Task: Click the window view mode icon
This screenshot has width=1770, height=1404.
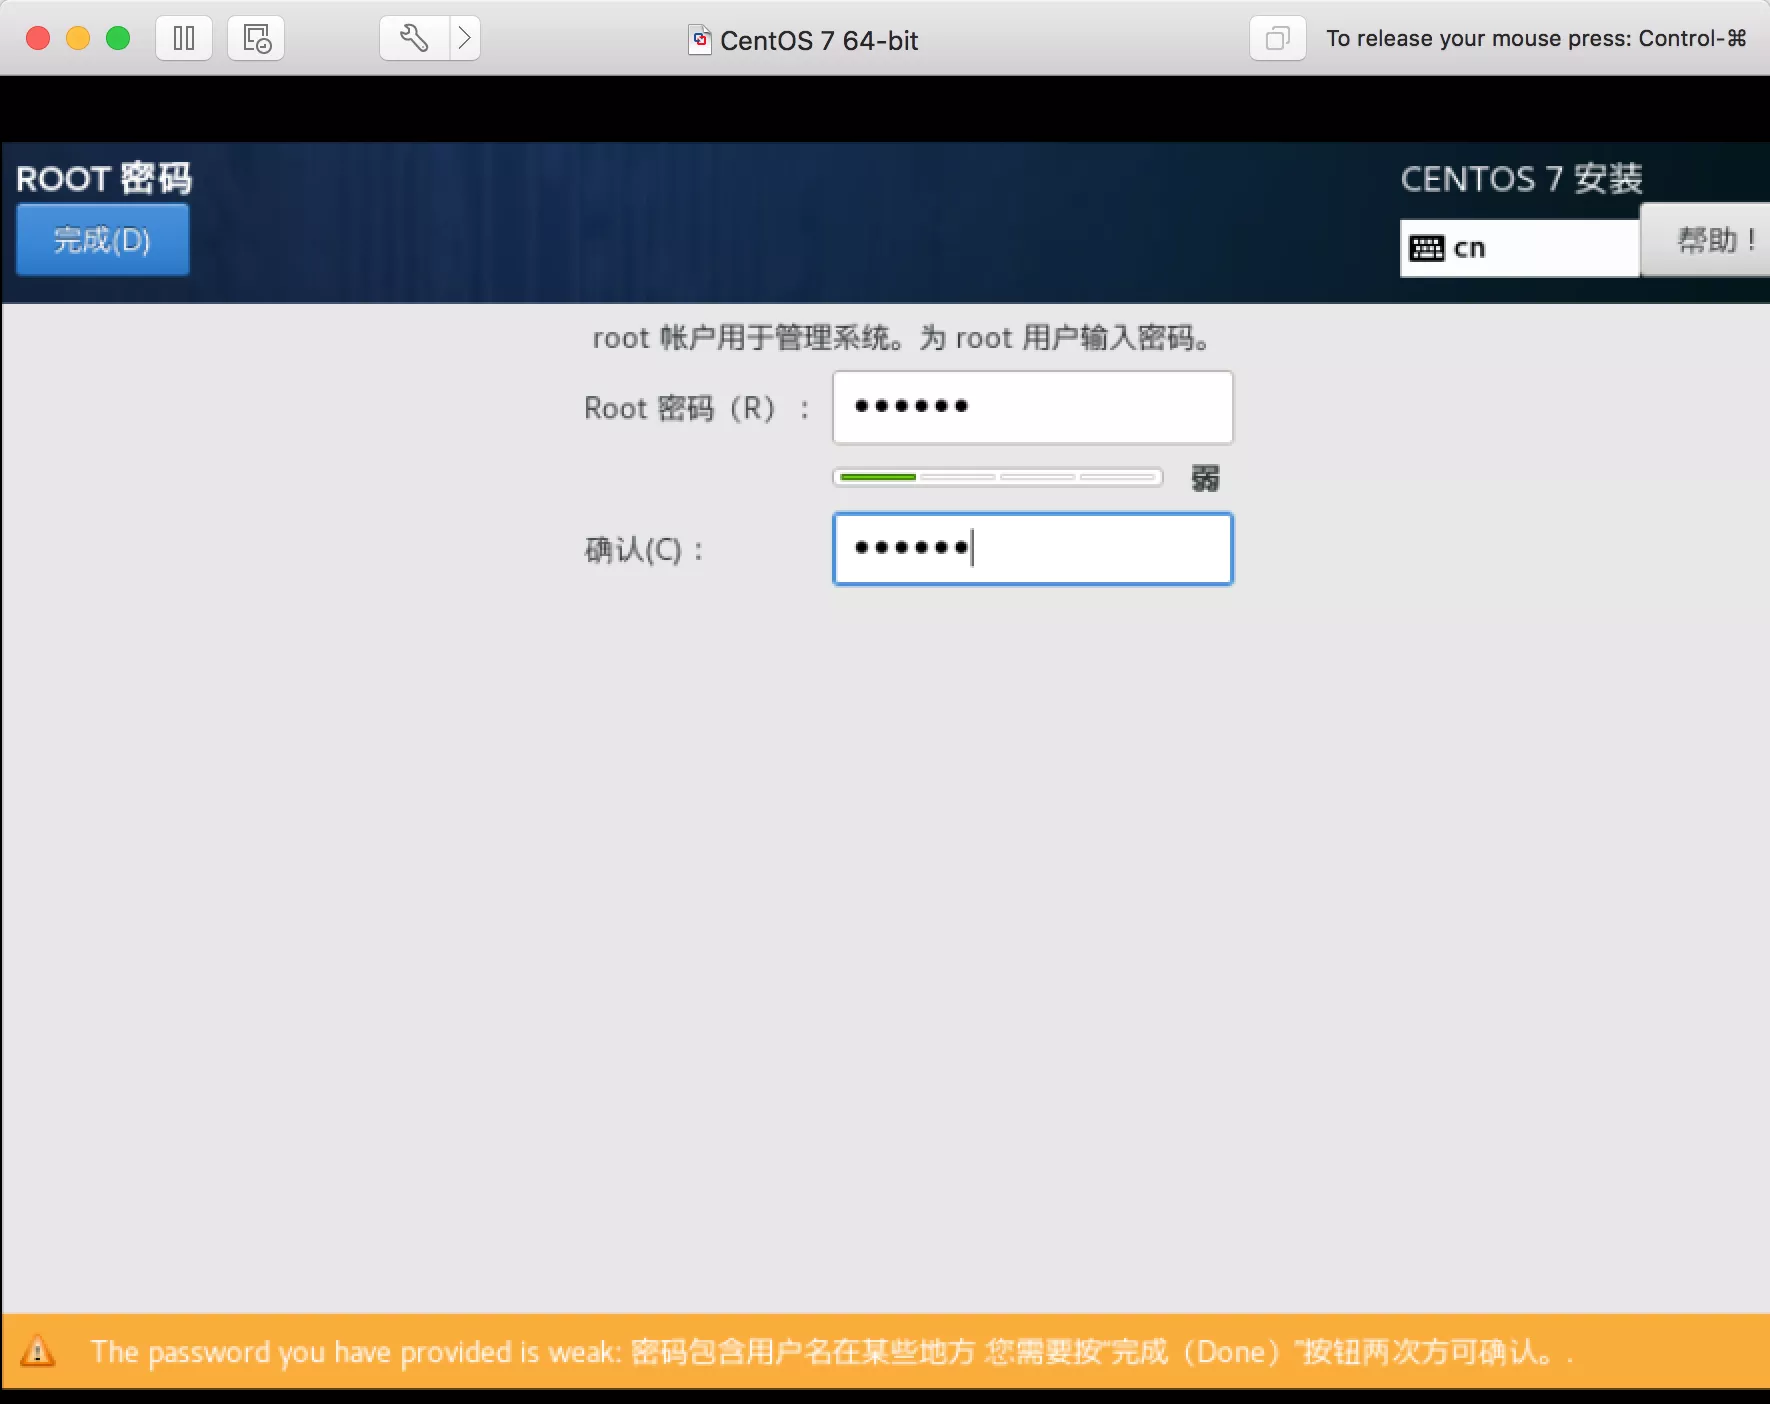Action: pyautogui.click(x=1277, y=39)
